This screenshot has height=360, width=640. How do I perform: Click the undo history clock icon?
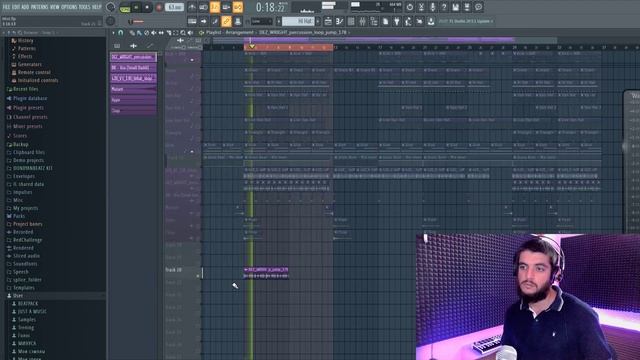click(410, 7)
